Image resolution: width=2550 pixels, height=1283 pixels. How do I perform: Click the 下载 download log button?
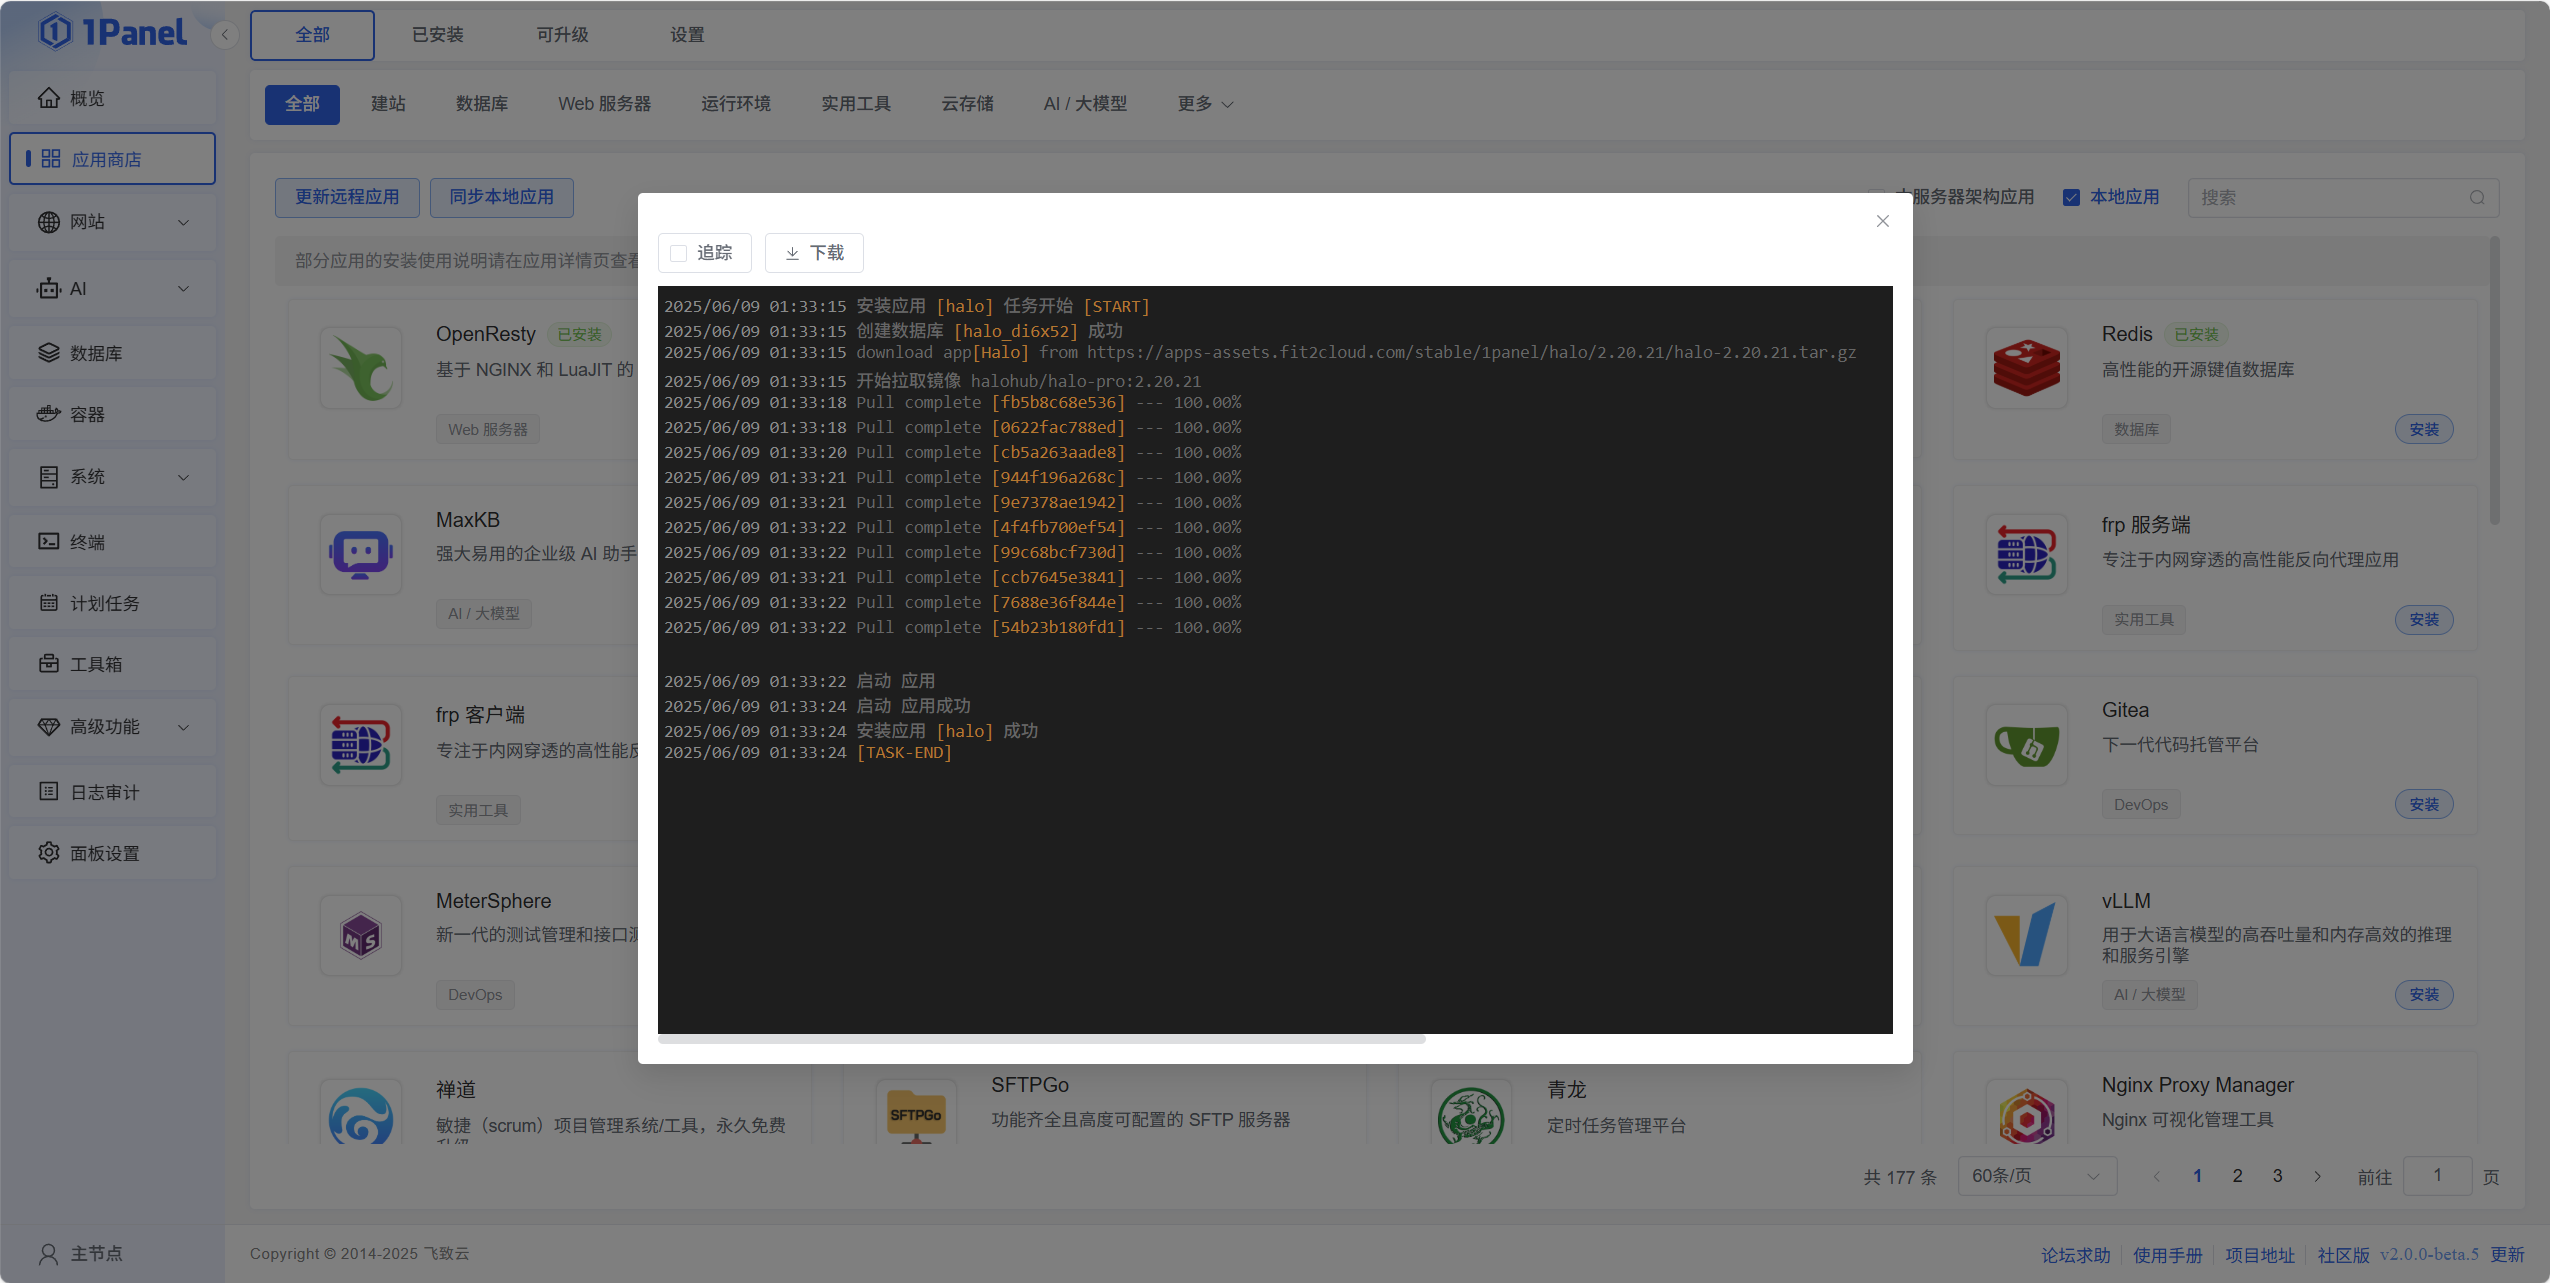[814, 253]
